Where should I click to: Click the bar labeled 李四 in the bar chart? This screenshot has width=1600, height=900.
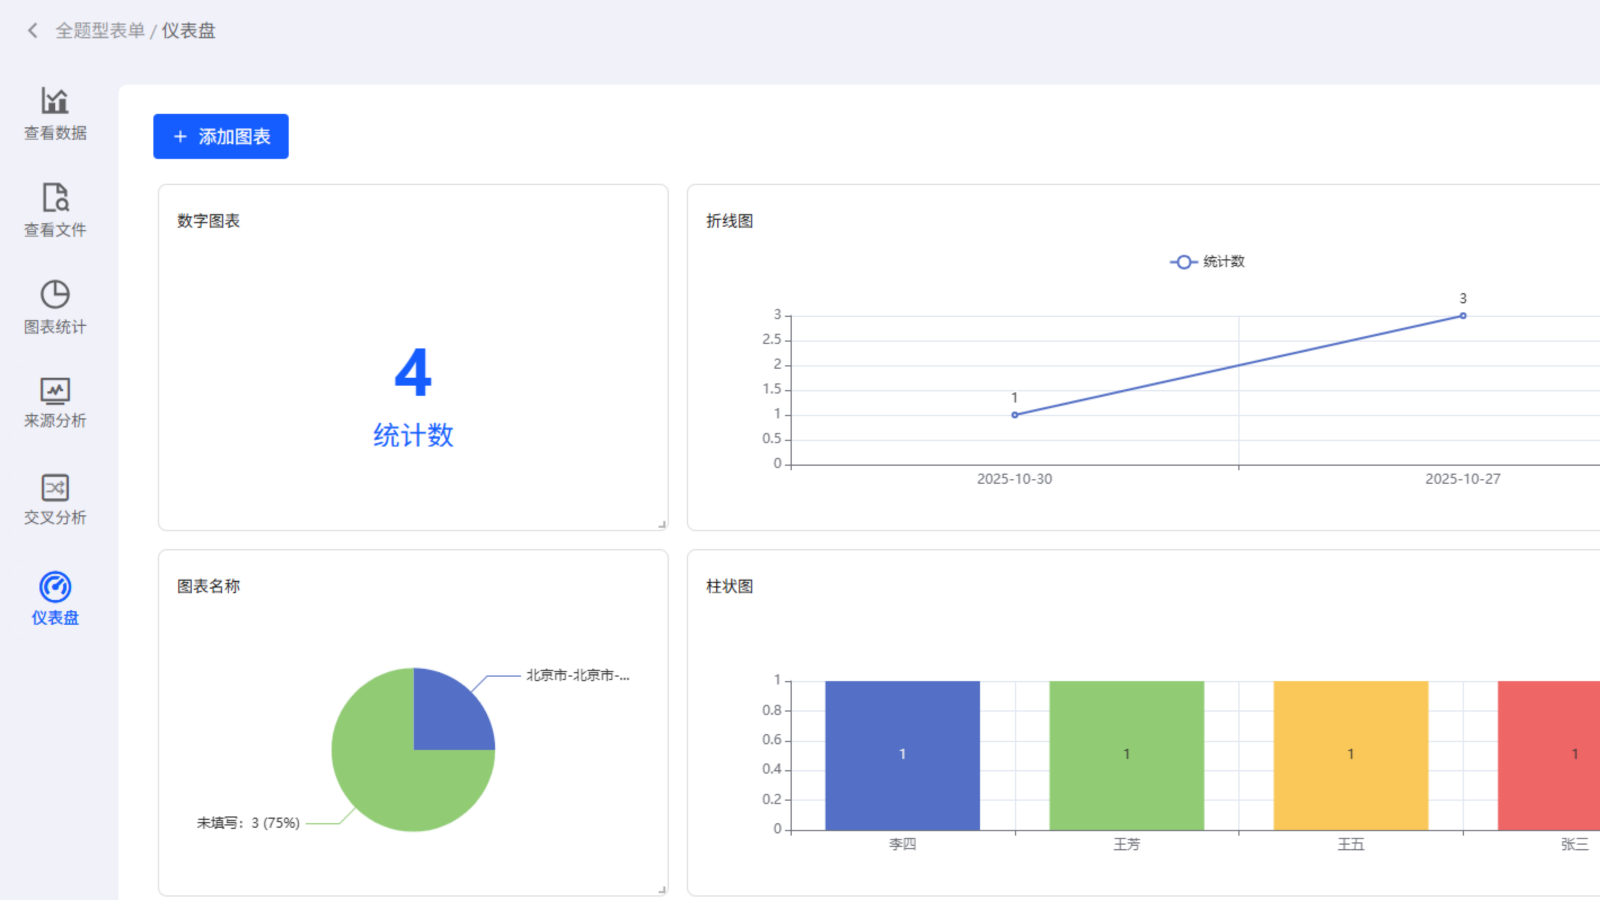pos(902,755)
